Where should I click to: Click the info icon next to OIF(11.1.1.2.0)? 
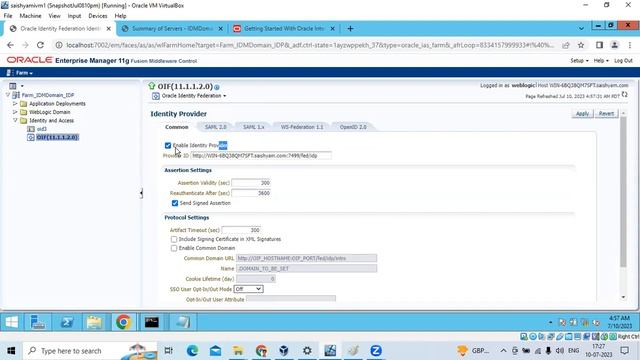pyautogui.click(x=217, y=87)
